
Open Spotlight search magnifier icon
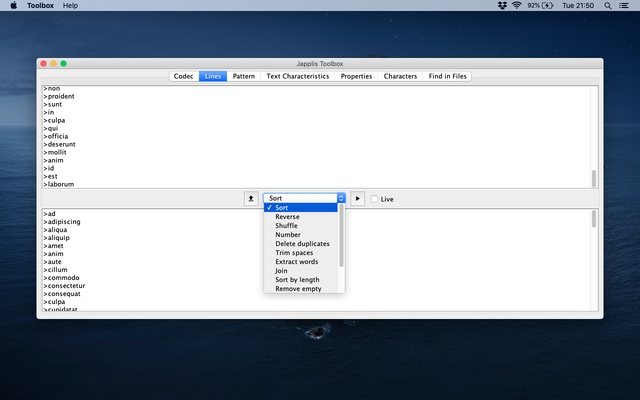(x=608, y=5)
